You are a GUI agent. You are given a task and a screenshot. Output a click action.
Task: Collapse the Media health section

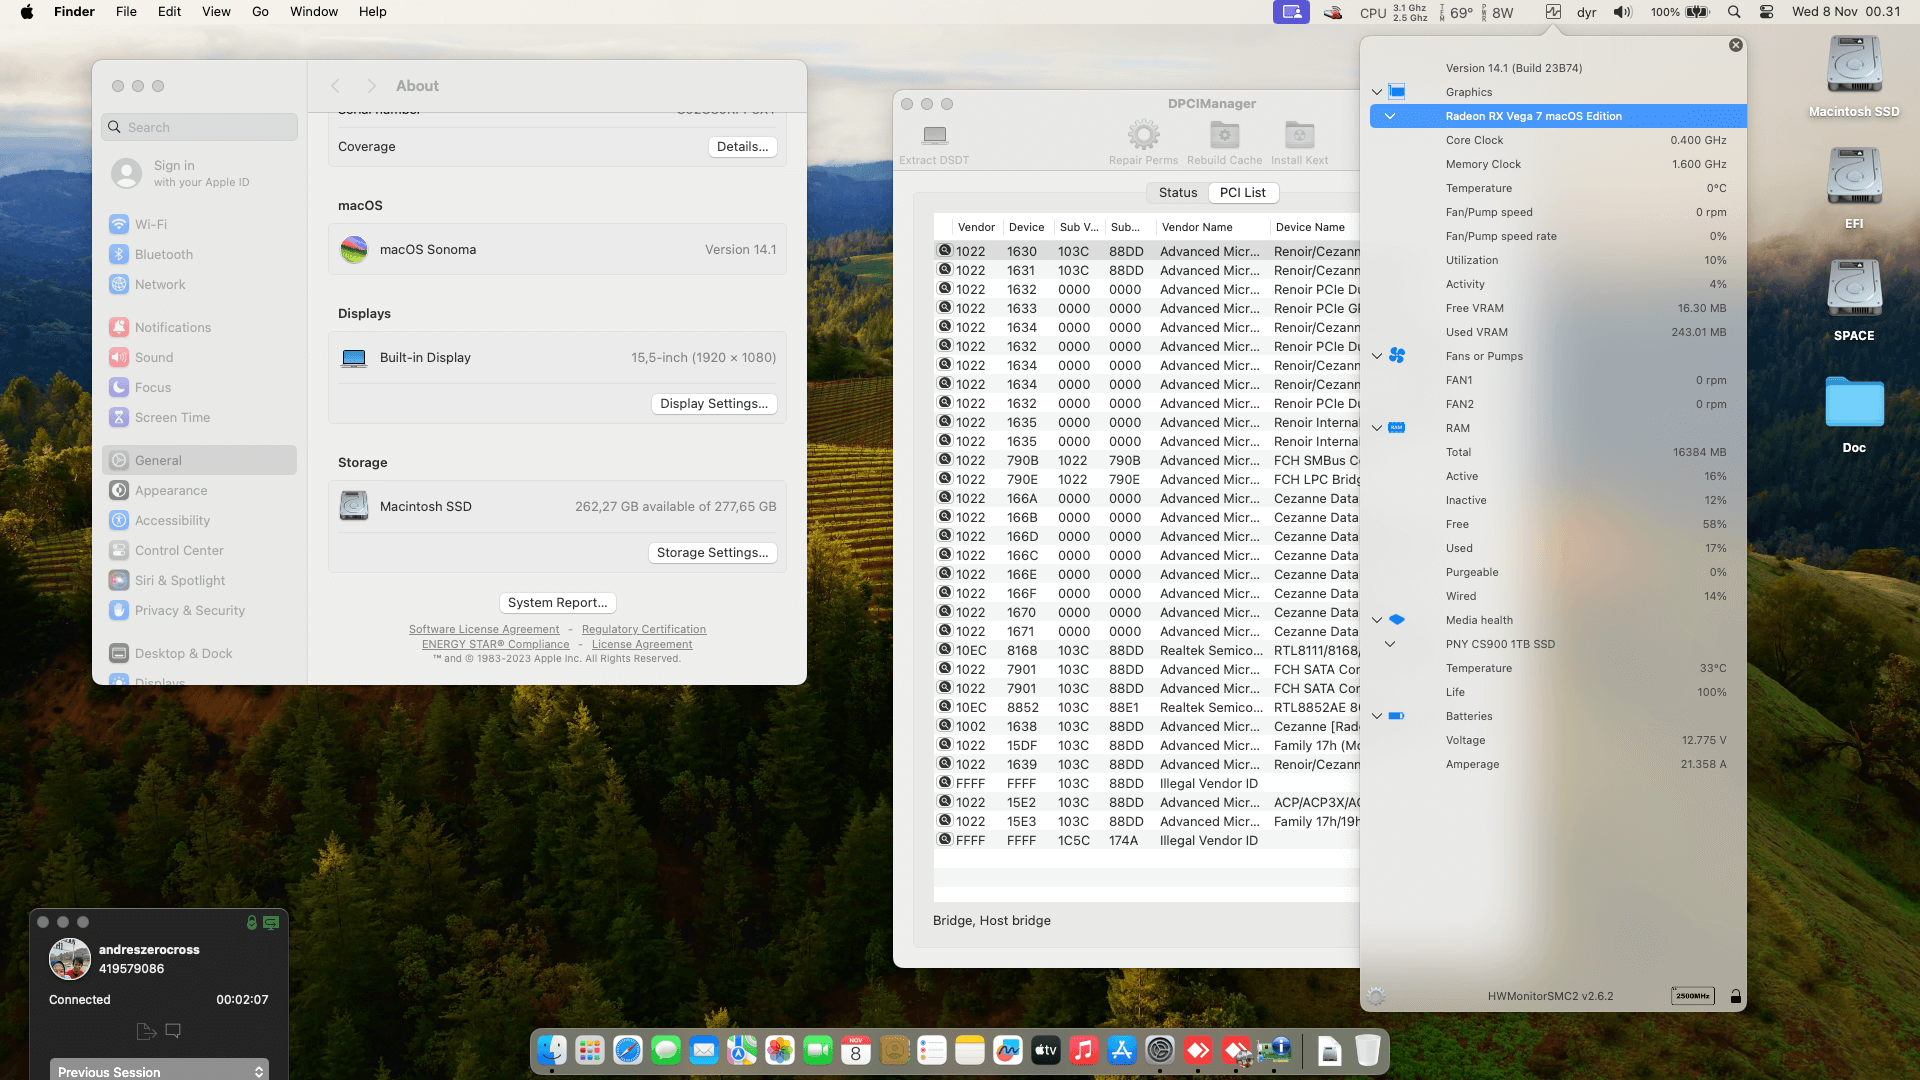pyautogui.click(x=1377, y=620)
